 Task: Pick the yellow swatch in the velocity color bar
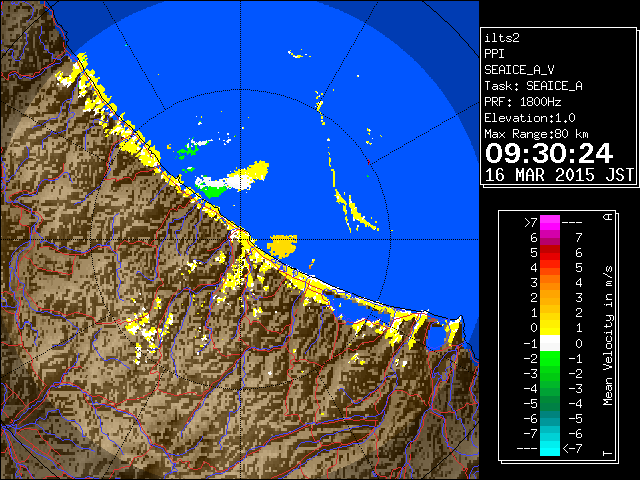pyautogui.click(x=550, y=328)
